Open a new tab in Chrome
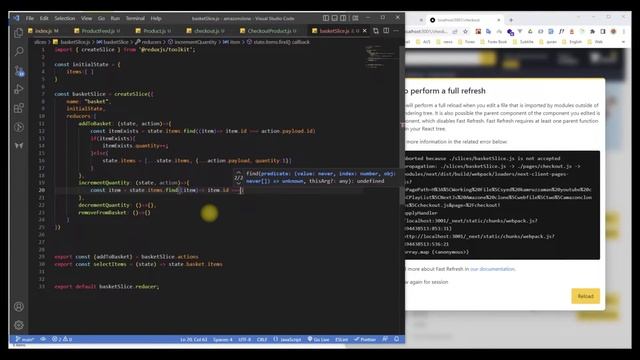640x360 pixels. pos(511,20)
